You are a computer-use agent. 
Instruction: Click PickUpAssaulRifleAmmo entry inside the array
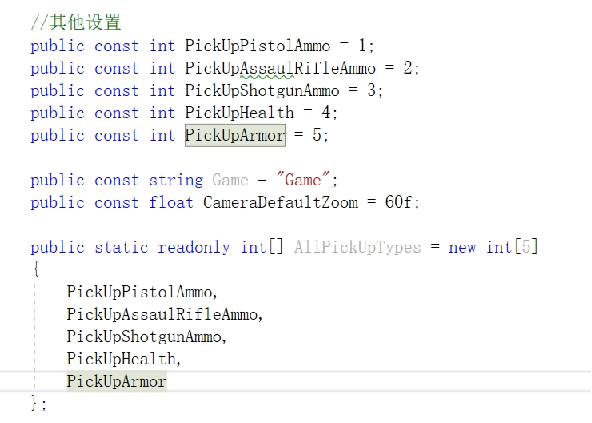pyautogui.click(x=162, y=314)
